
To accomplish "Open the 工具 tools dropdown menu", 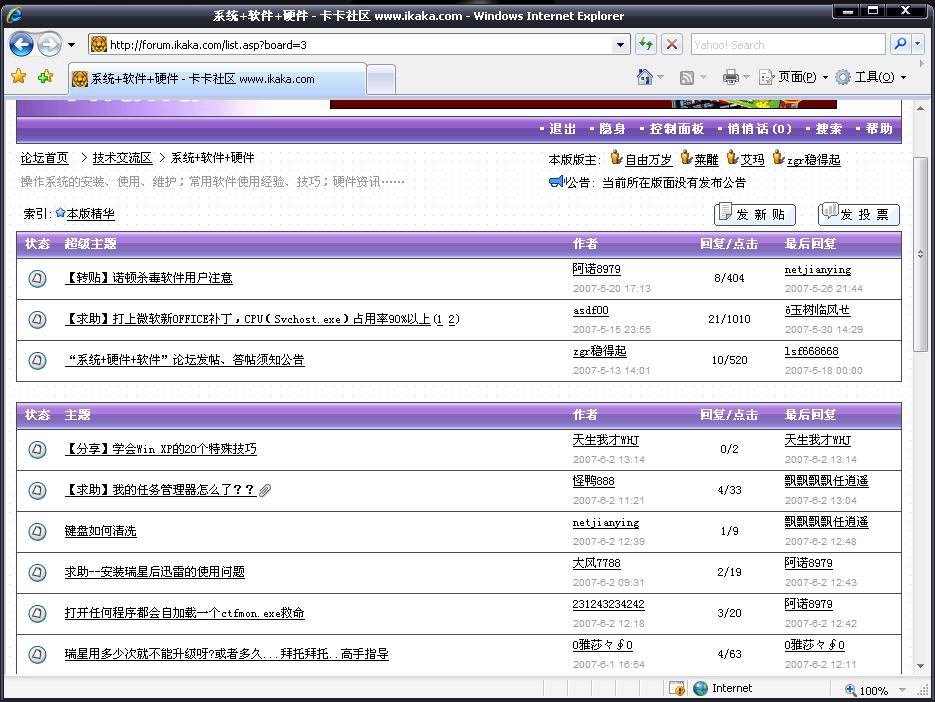I will (x=870, y=77).
